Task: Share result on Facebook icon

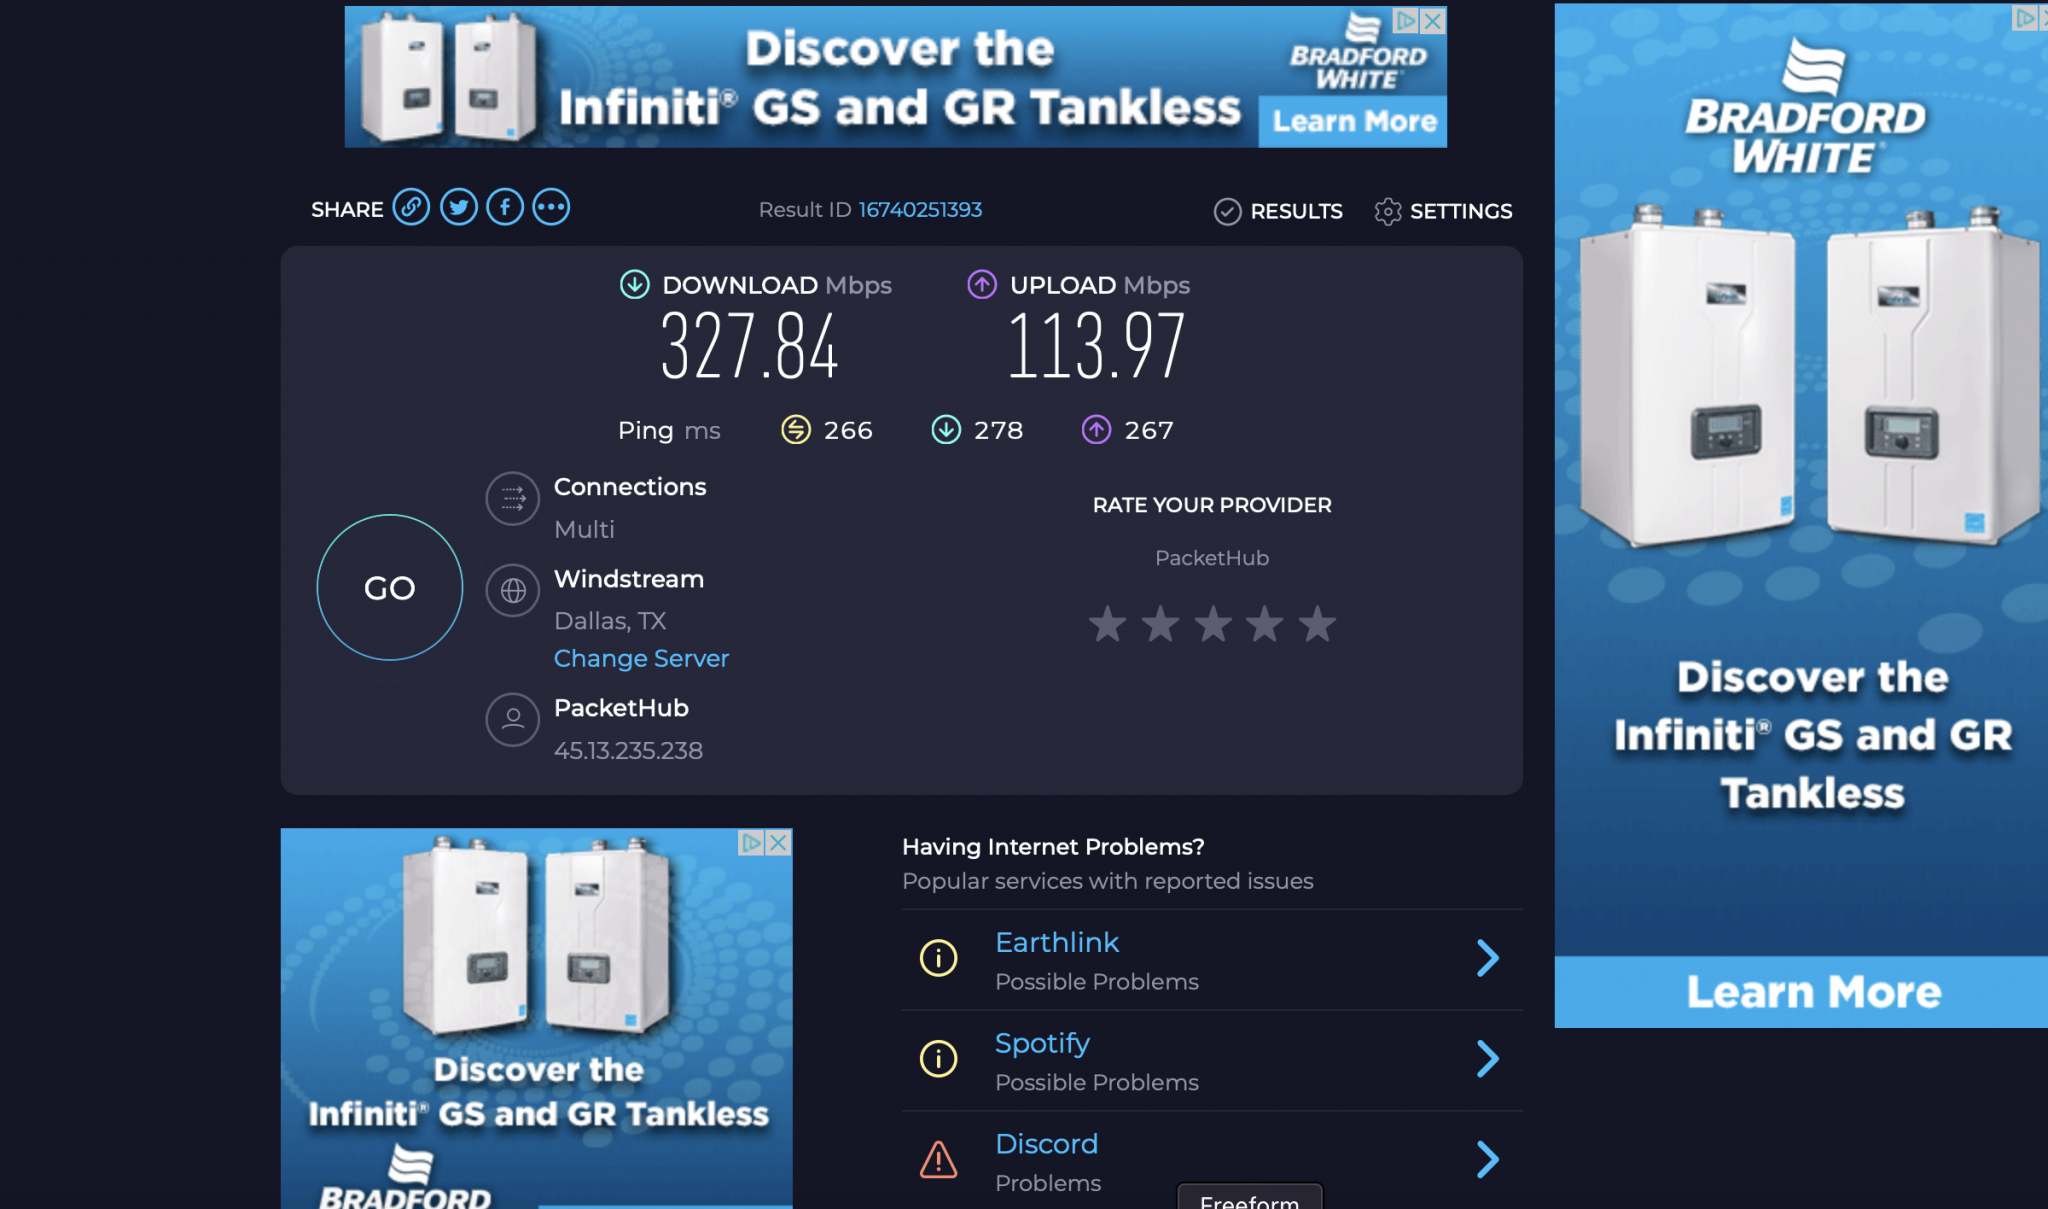Action: (x=505, y=207)
